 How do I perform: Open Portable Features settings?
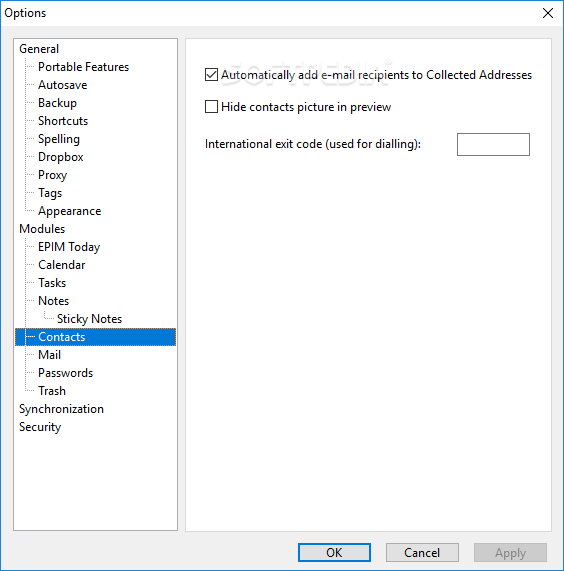click(83, 67)
